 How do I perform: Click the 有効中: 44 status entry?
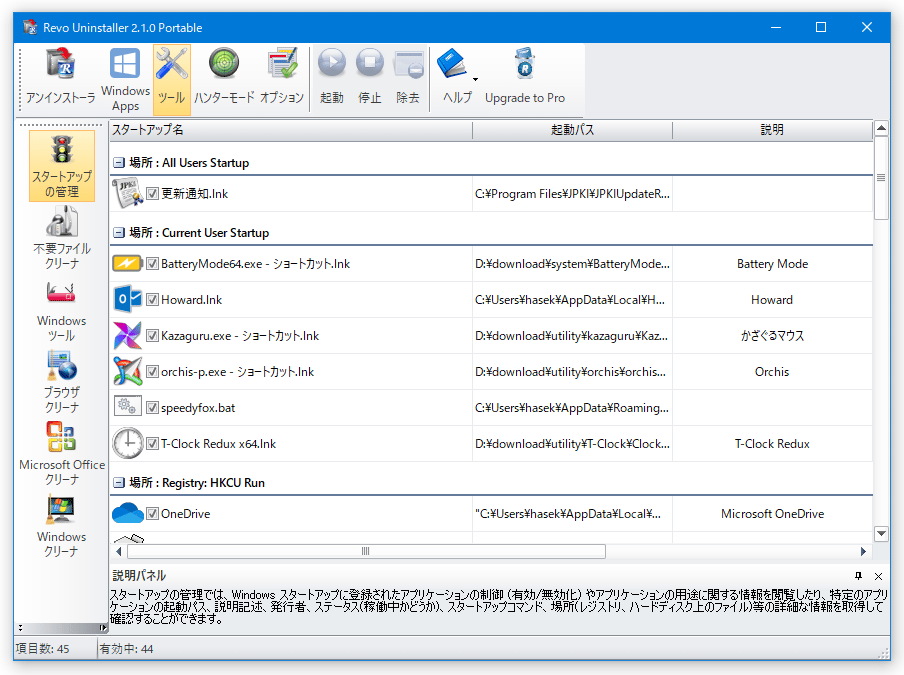click(126, 649)
